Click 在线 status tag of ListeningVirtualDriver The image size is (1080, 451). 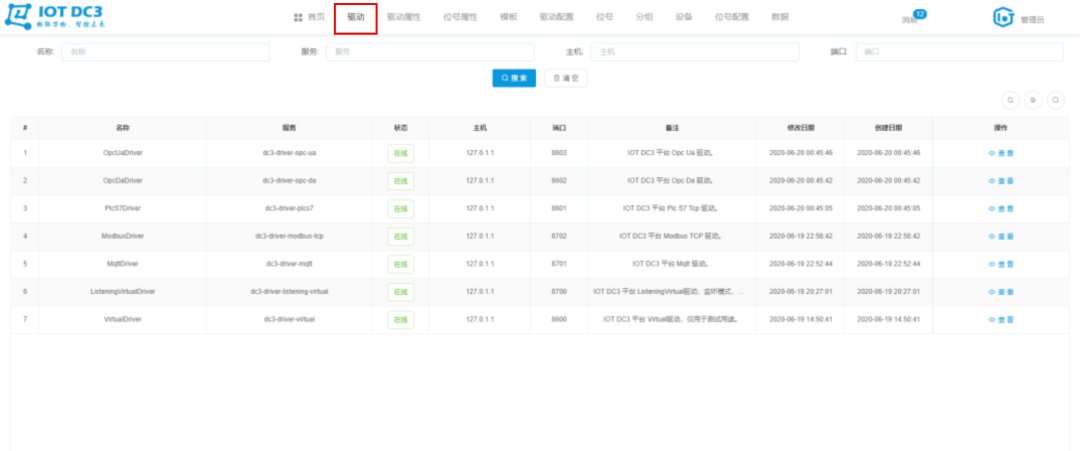[x=401, y=292]
